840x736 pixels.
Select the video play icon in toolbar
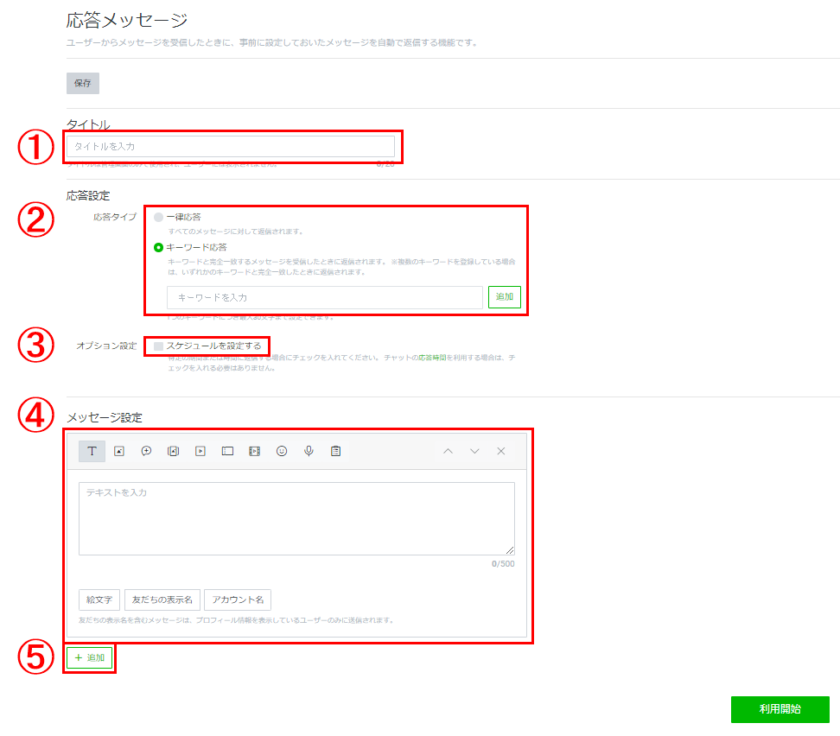(x=200, y=451)
